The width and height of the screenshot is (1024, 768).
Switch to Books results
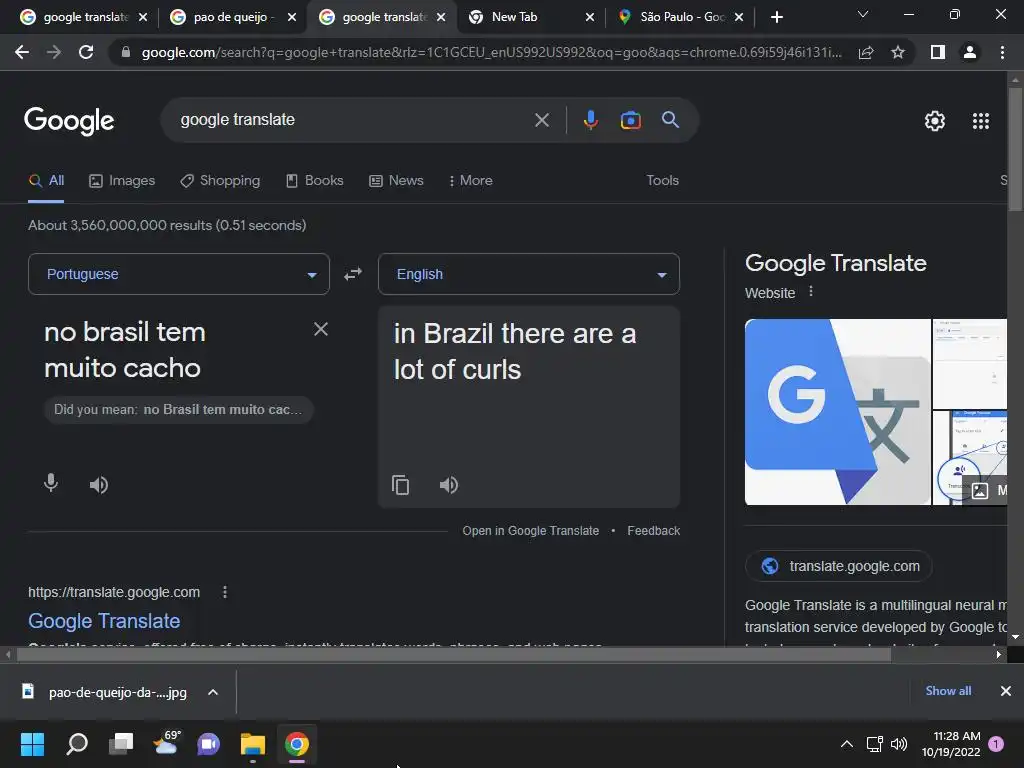[315, 180]
